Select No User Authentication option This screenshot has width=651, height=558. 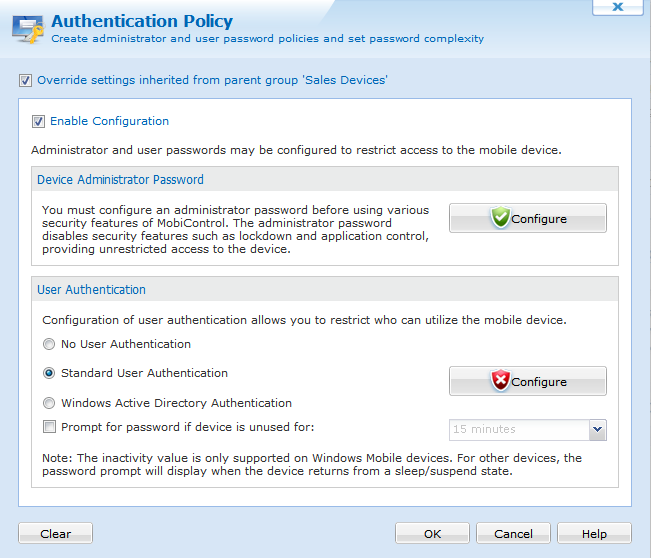49,344
